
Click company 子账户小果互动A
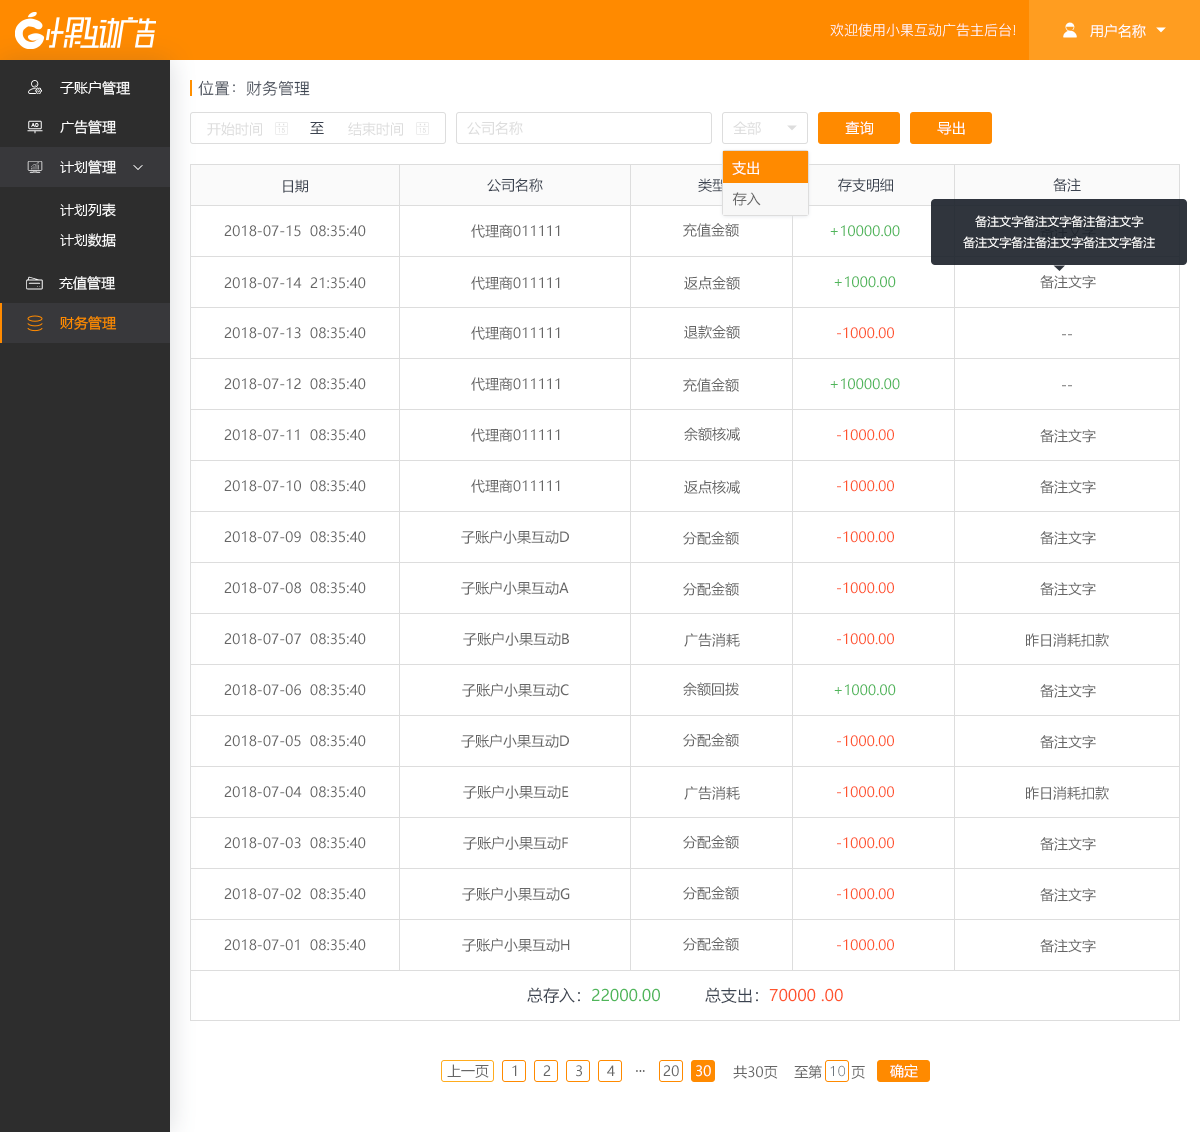(x=515, y=588)
